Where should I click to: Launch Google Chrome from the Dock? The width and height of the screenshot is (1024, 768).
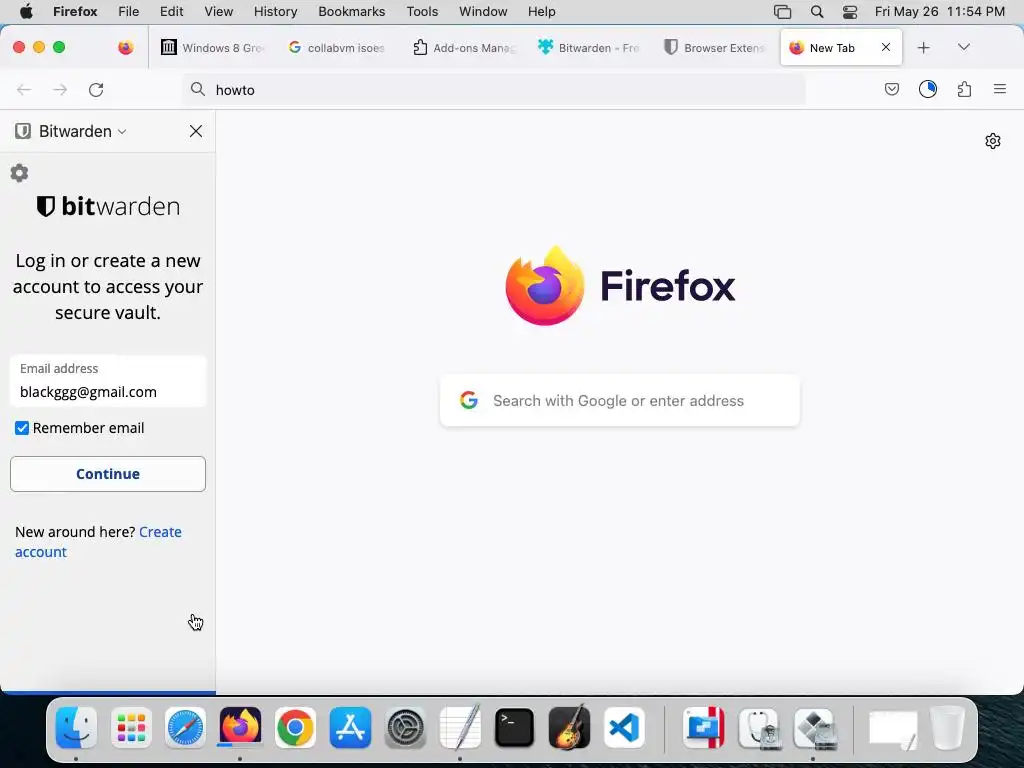(295, 728)
